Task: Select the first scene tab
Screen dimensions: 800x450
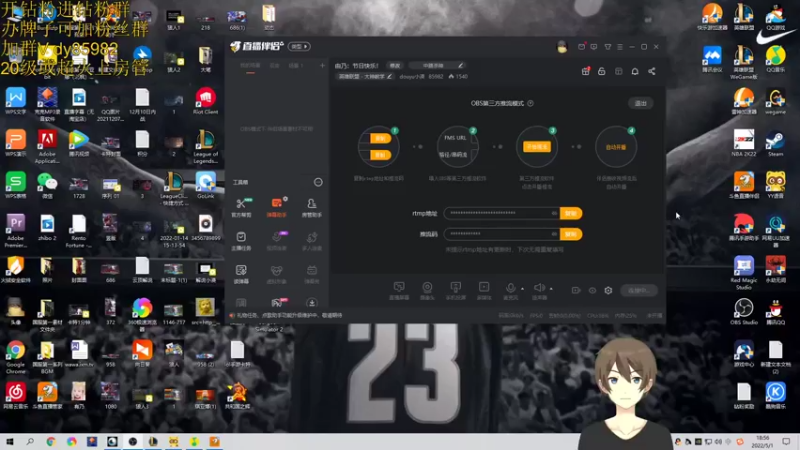Action: click(250, 66)
